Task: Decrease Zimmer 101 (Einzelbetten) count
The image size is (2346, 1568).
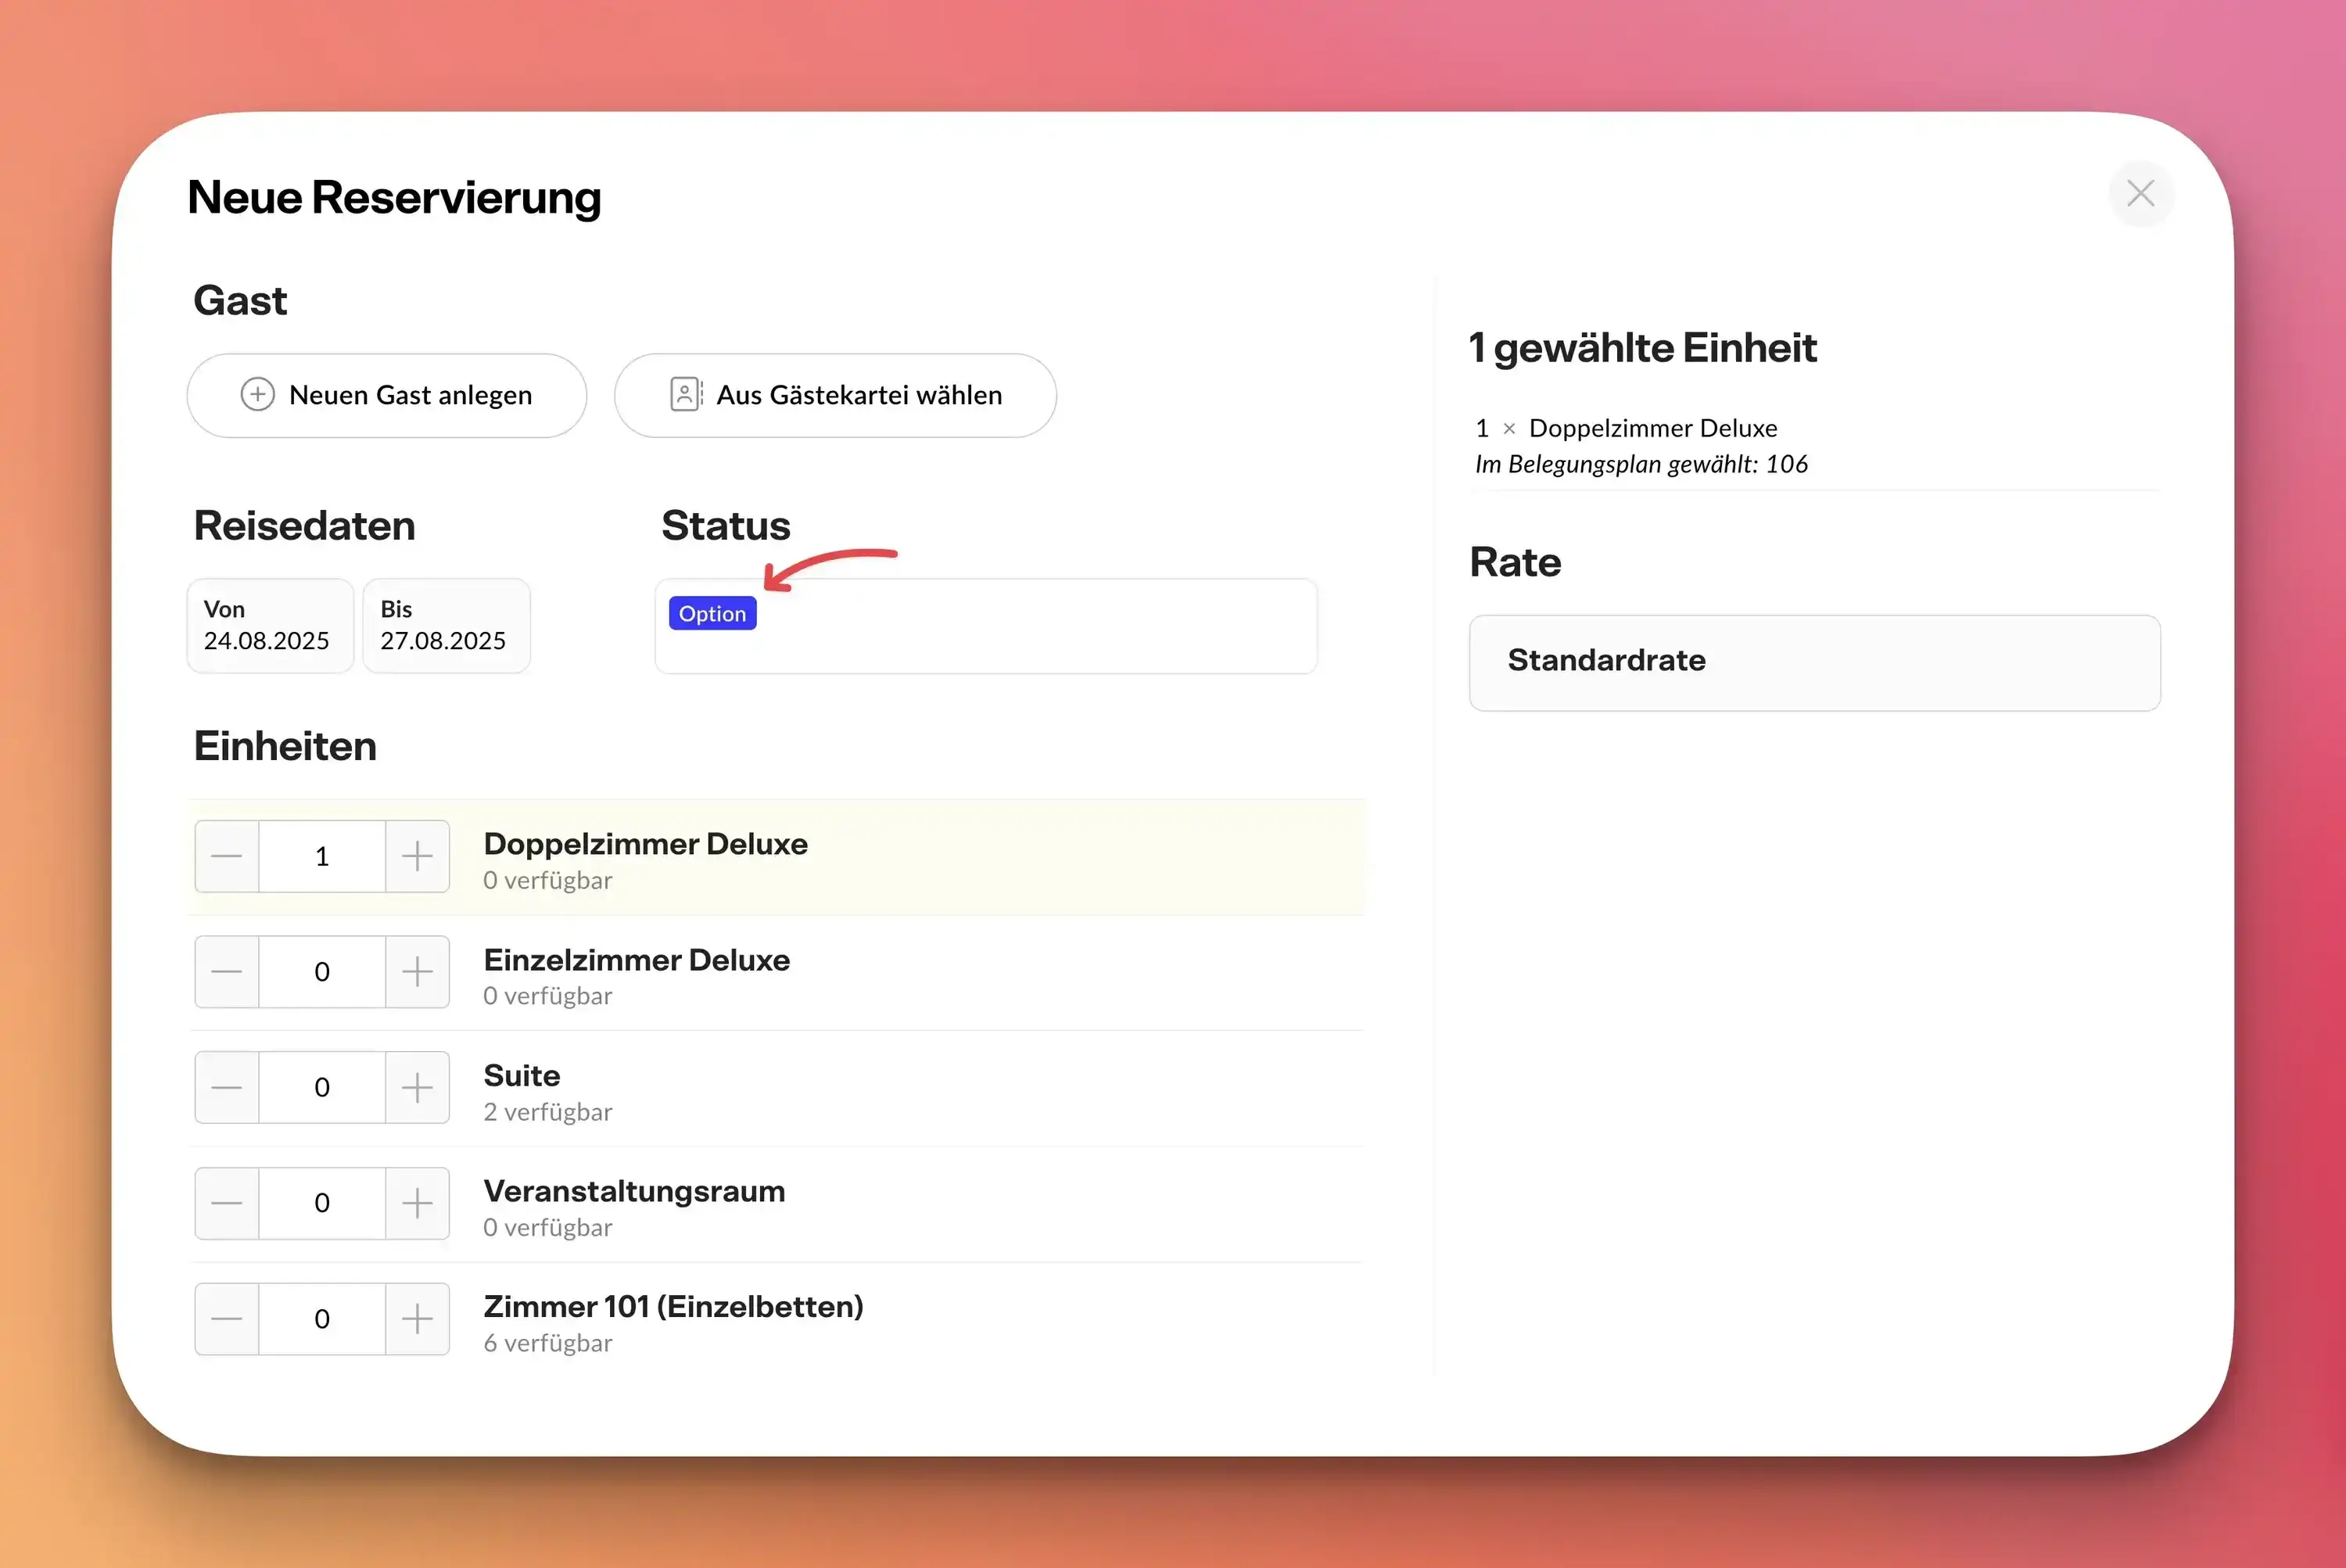Action: [x=227, y=1319]
